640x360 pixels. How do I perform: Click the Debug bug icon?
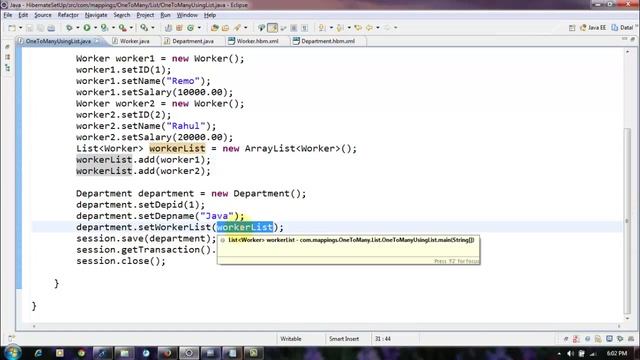point(69,28)
